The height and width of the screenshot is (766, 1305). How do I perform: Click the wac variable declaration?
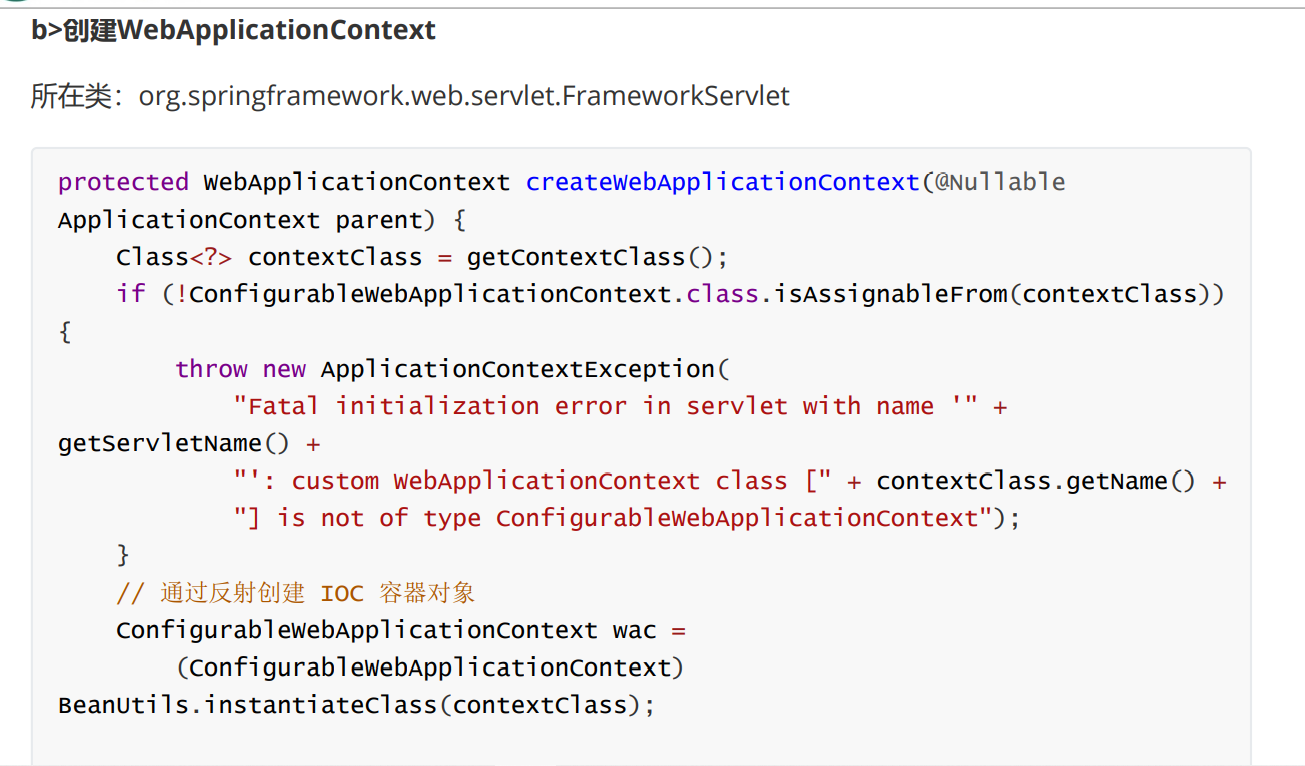(634, 630)
